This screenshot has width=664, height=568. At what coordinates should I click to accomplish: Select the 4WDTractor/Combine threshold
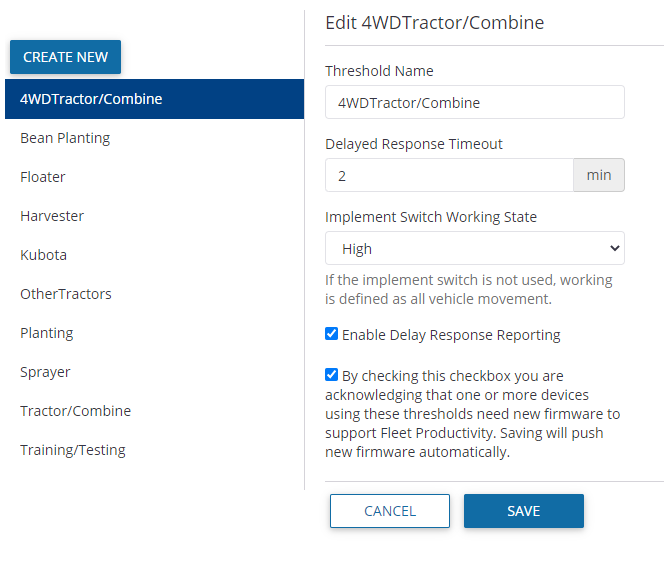[x=152, y=99]
